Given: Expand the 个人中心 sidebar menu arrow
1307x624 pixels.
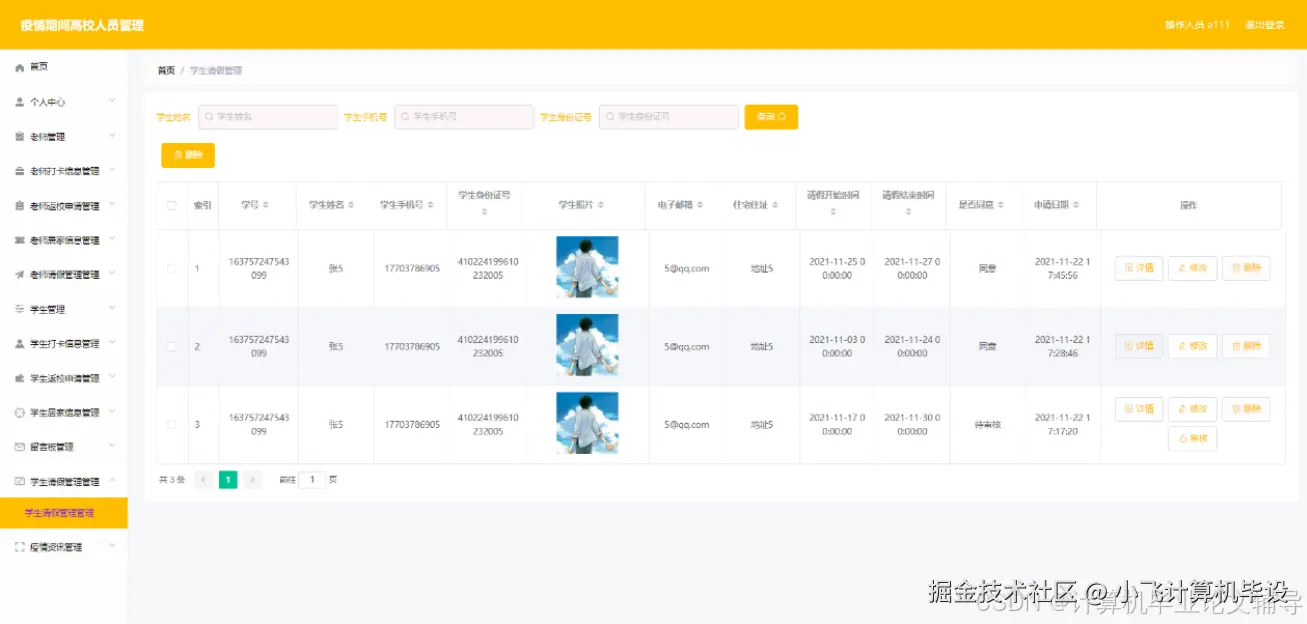Looking at the screenshot, I should [112, 101].
